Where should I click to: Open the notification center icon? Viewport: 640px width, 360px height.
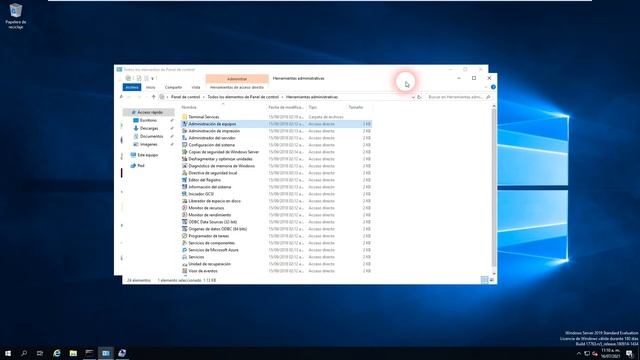pos(630,353)
